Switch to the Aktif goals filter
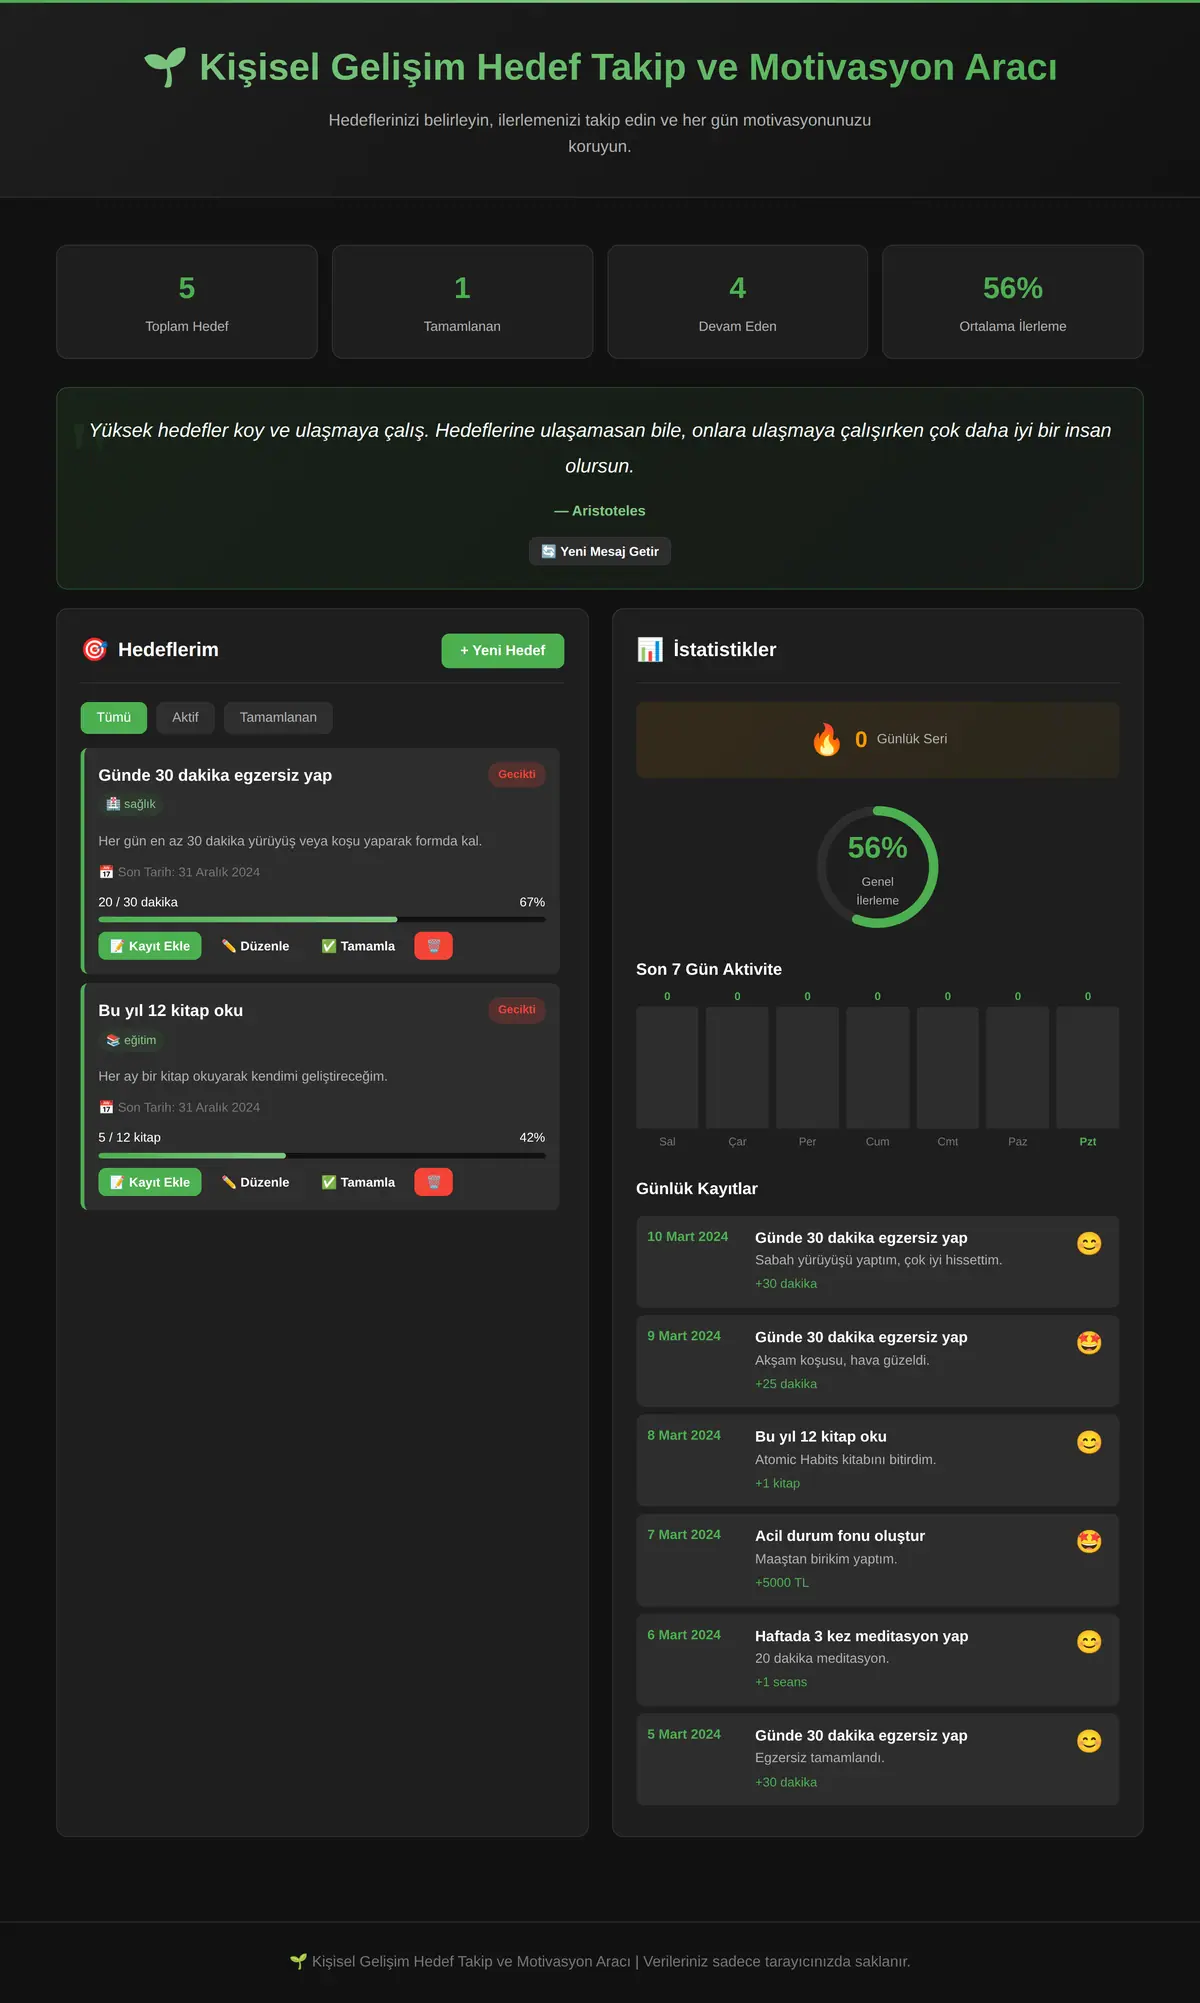This screenshot has width=1200, height=2003. (x=185, y=718)
